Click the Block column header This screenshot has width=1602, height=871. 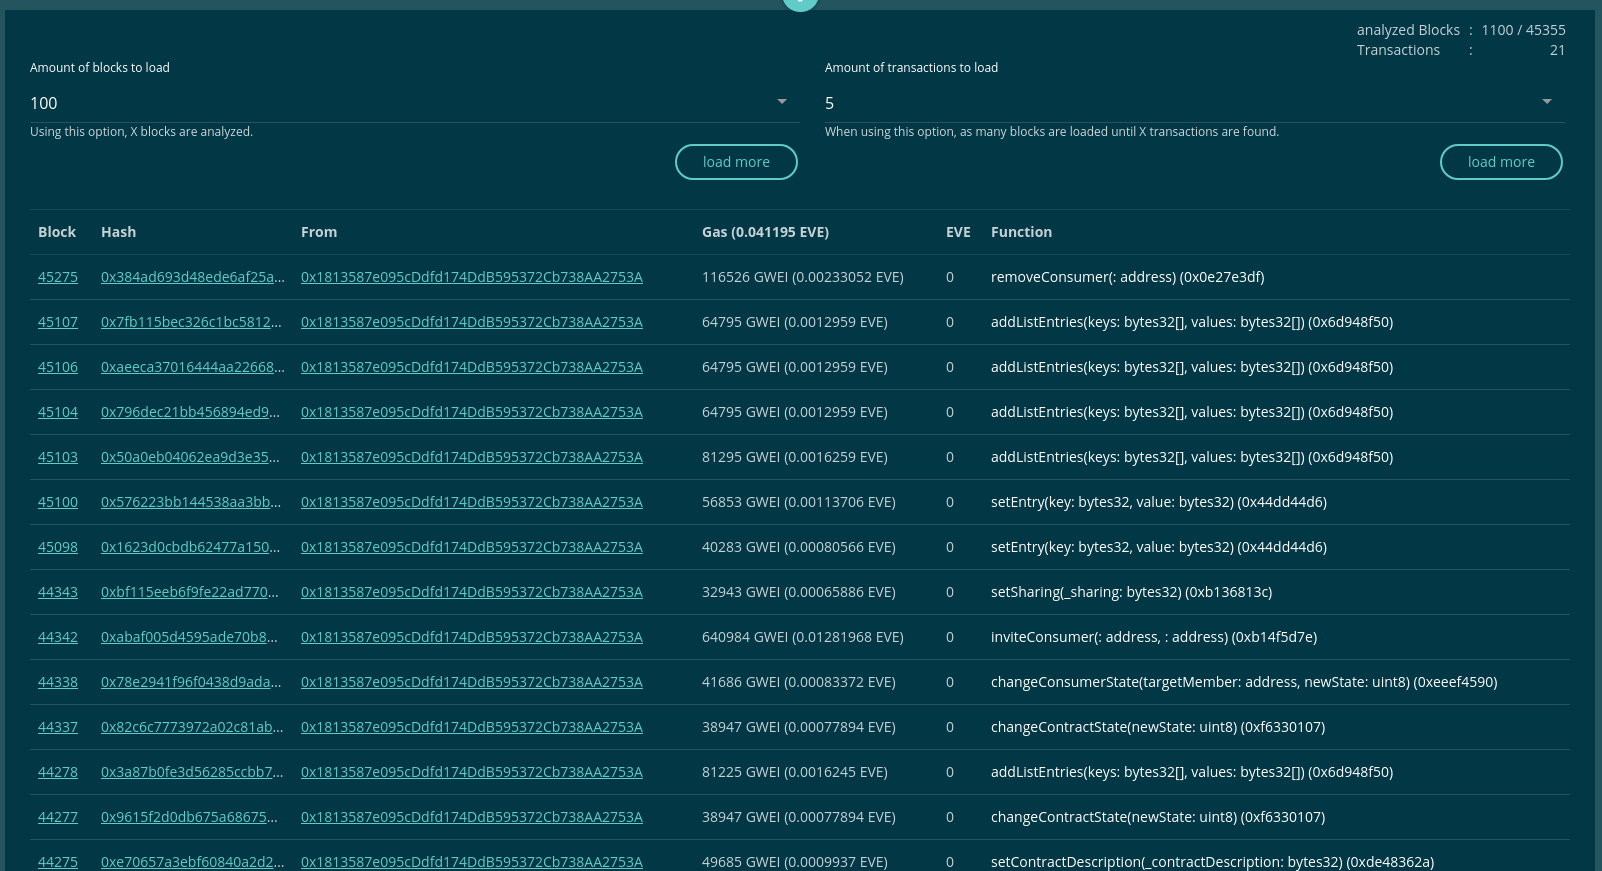(57, 232)
